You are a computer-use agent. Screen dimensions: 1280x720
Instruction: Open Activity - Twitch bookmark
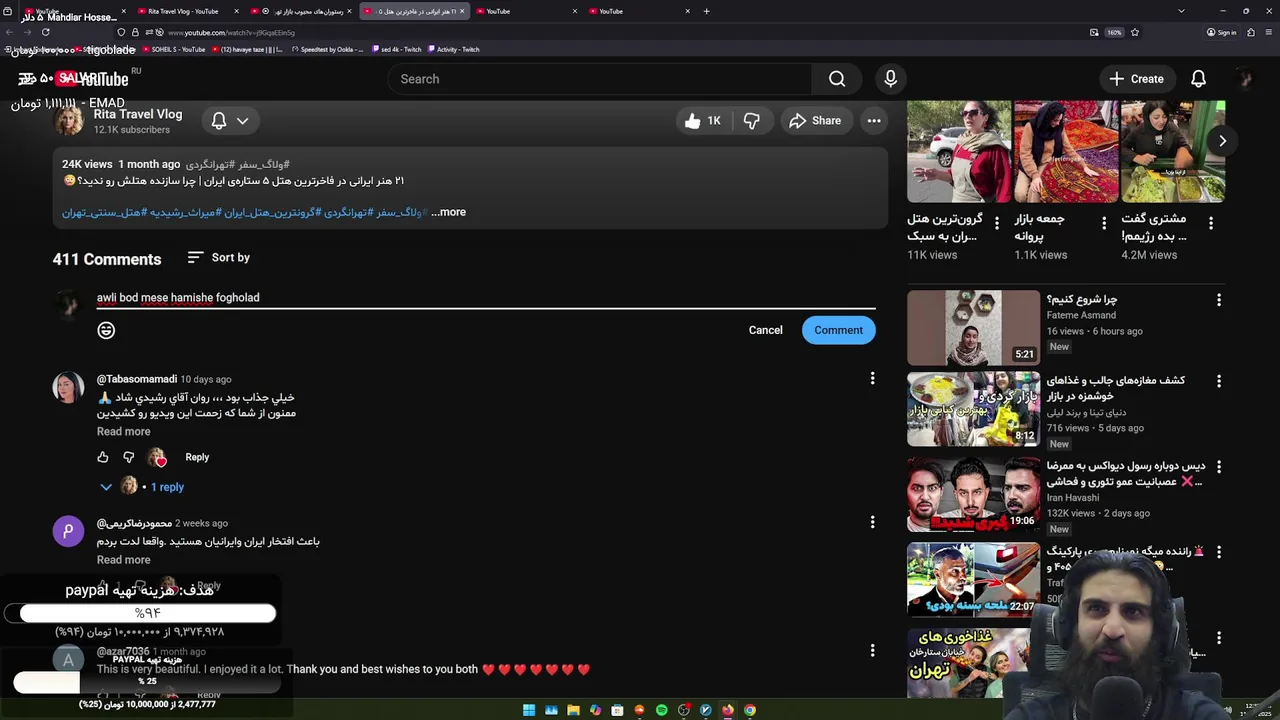[454, 49]
